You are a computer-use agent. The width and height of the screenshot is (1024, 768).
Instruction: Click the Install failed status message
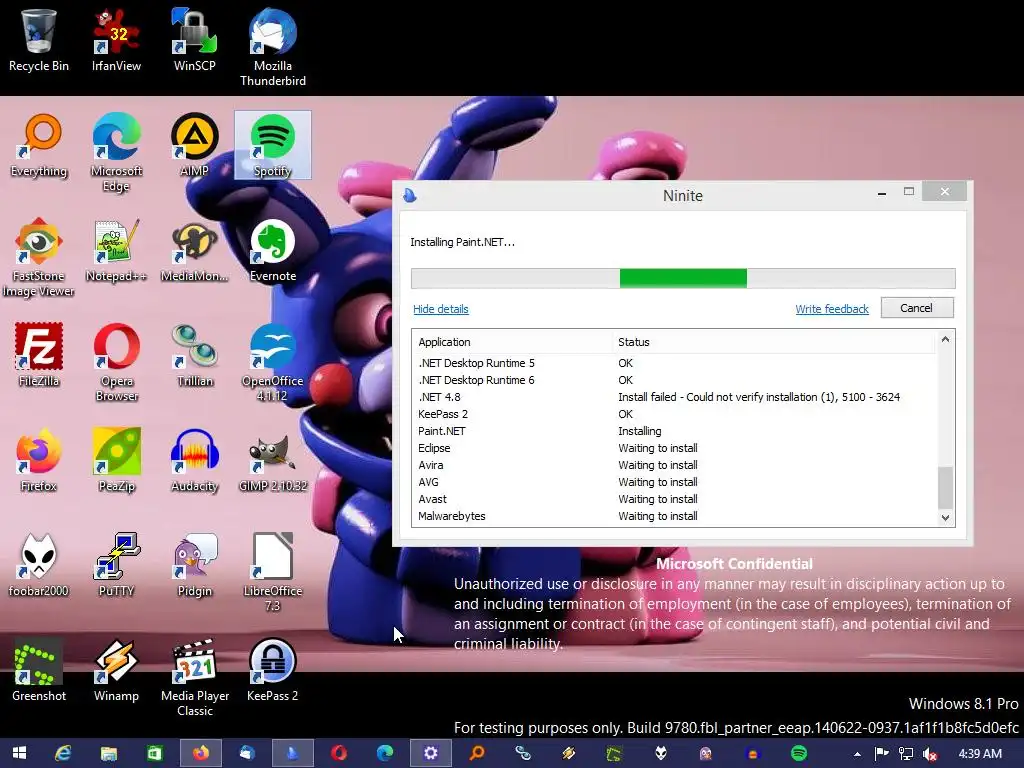pyautogui.click(x=759, y=397)
